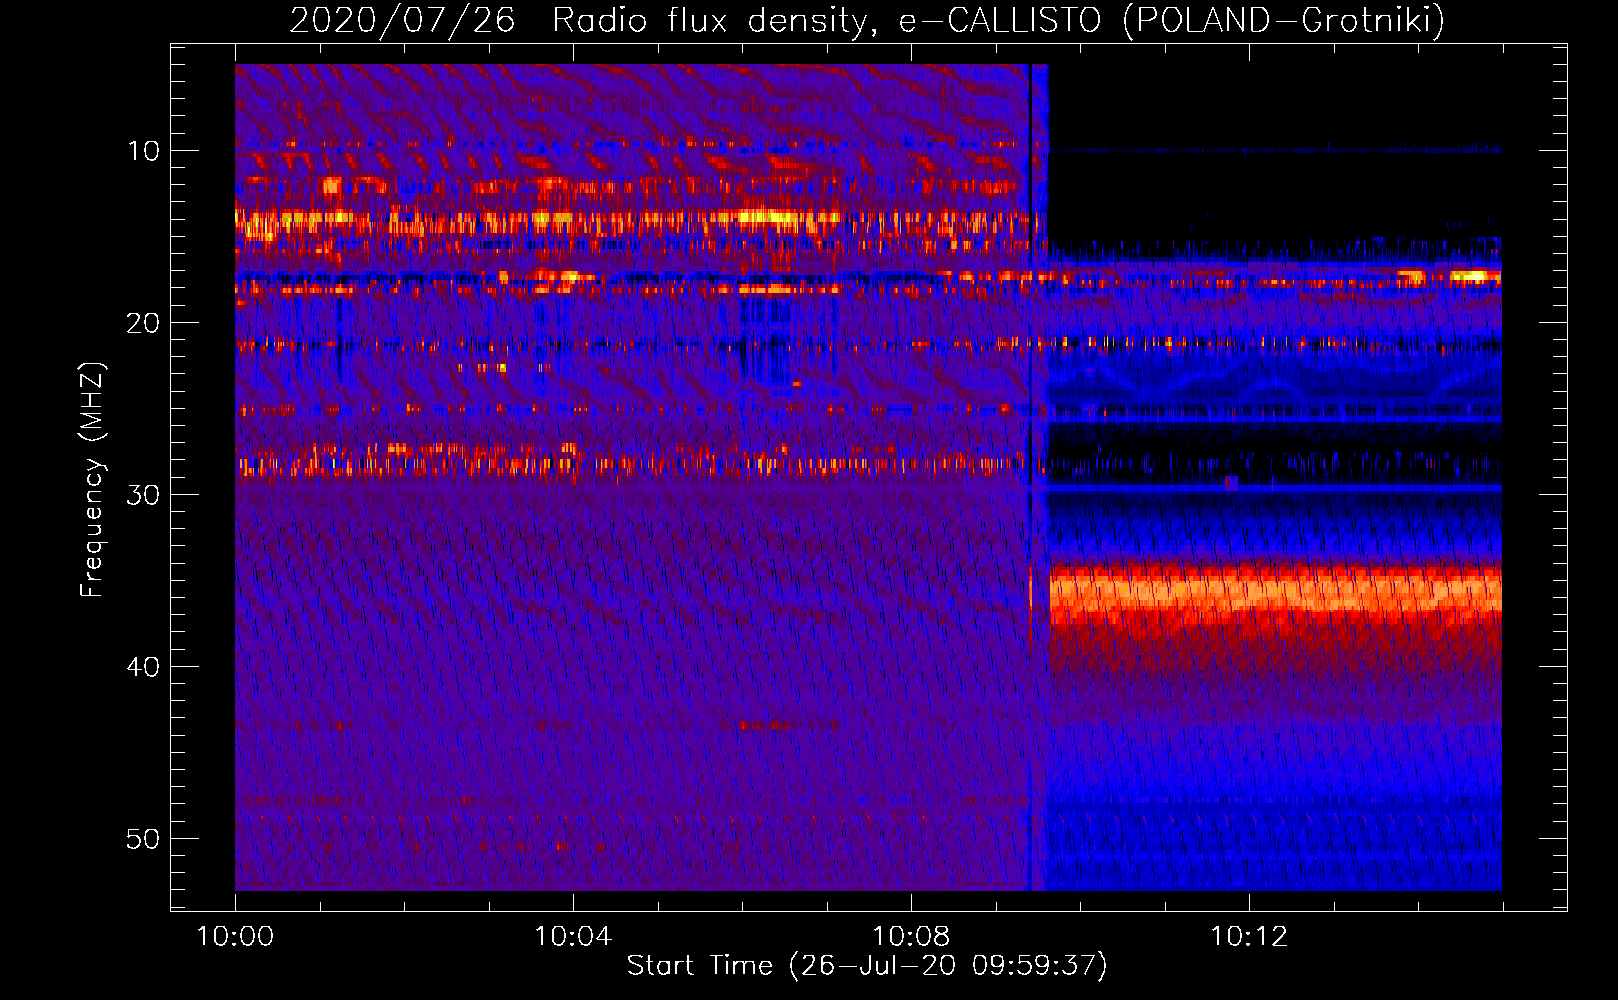1618x1000 pixels.
Task: Click the 10:08 time tick label
Action: click(x=911, y=937)
